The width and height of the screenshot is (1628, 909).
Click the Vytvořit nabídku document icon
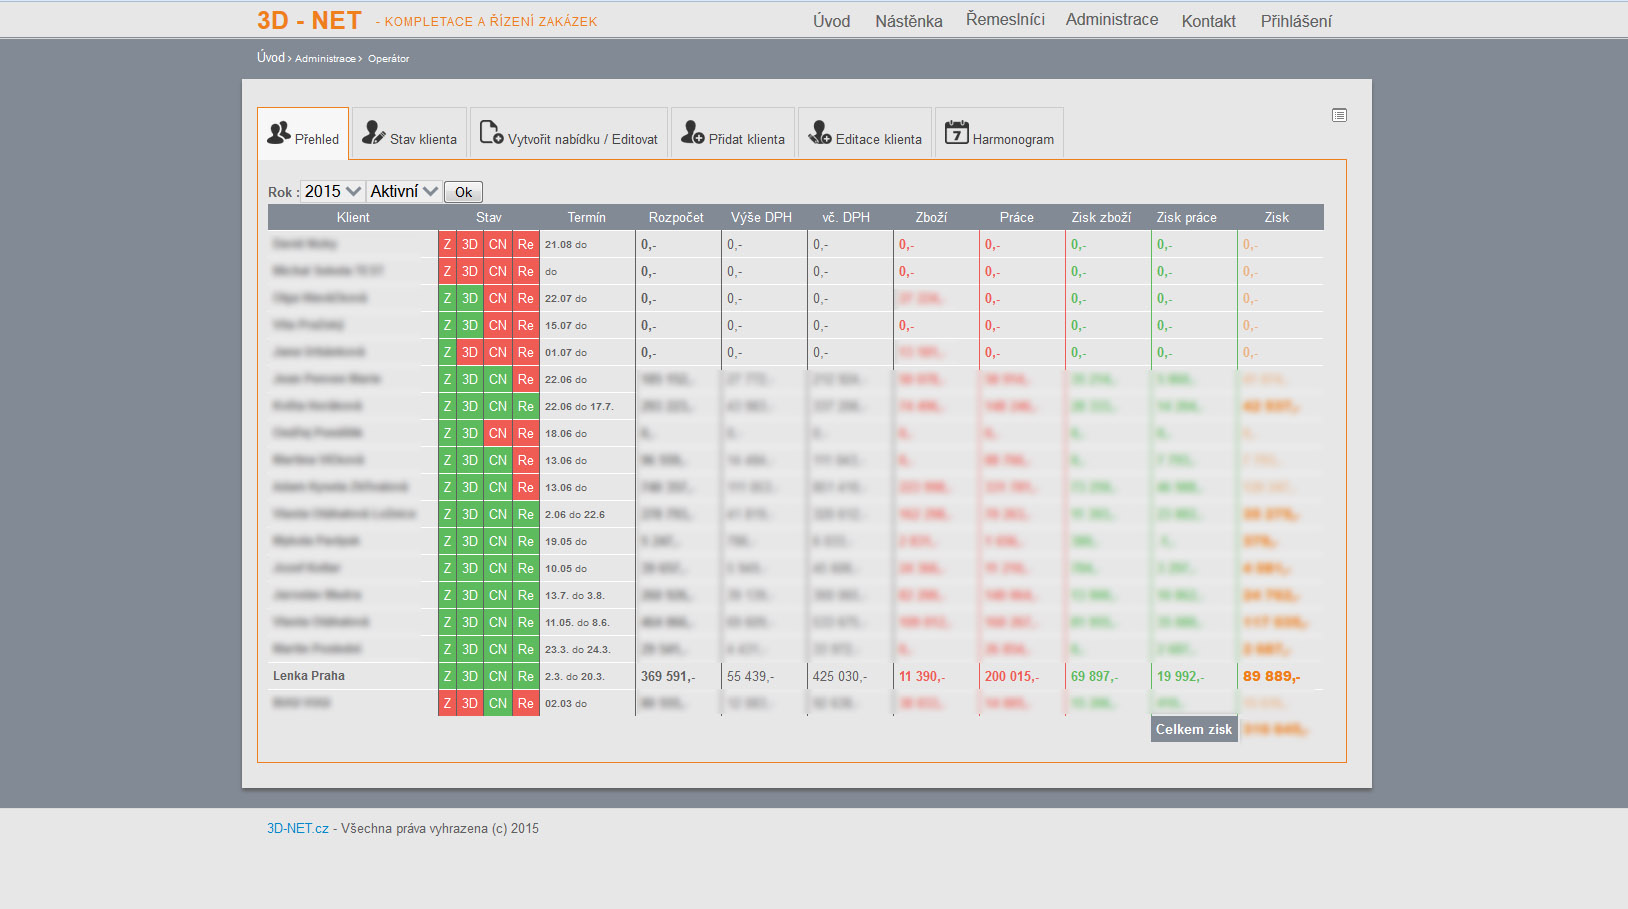point(491,132)
